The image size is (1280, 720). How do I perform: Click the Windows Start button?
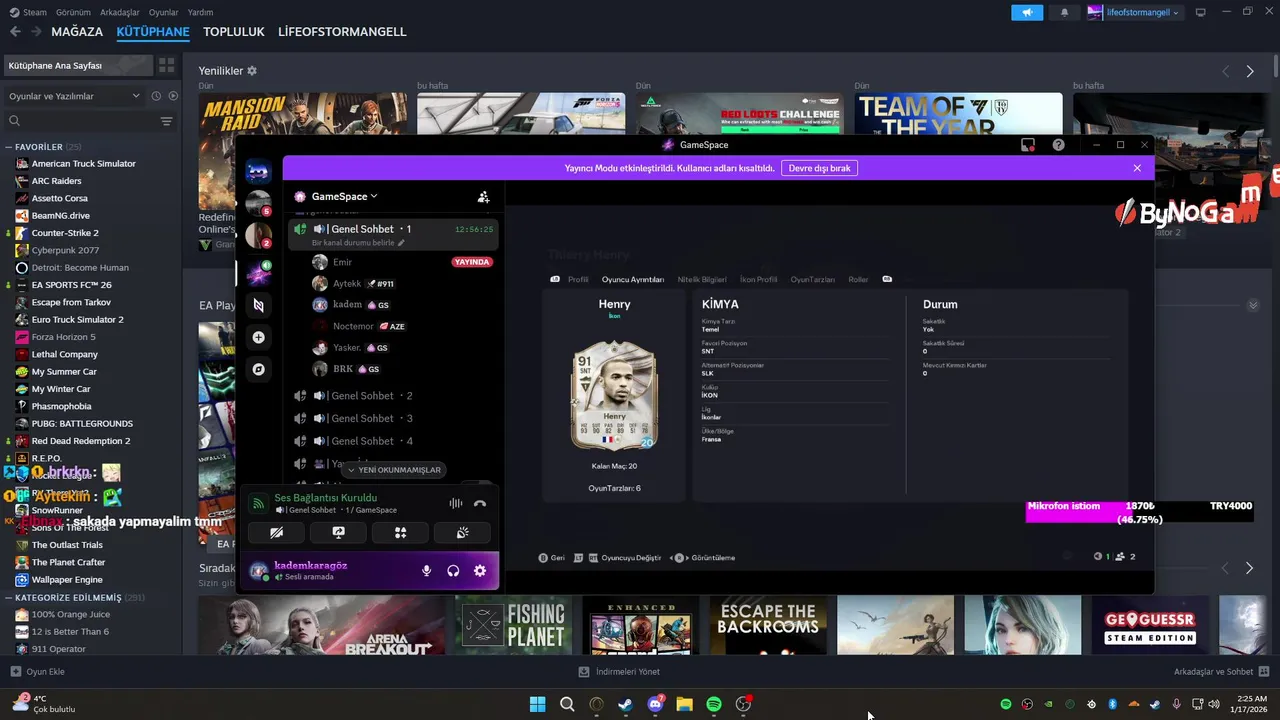(537, 704)
